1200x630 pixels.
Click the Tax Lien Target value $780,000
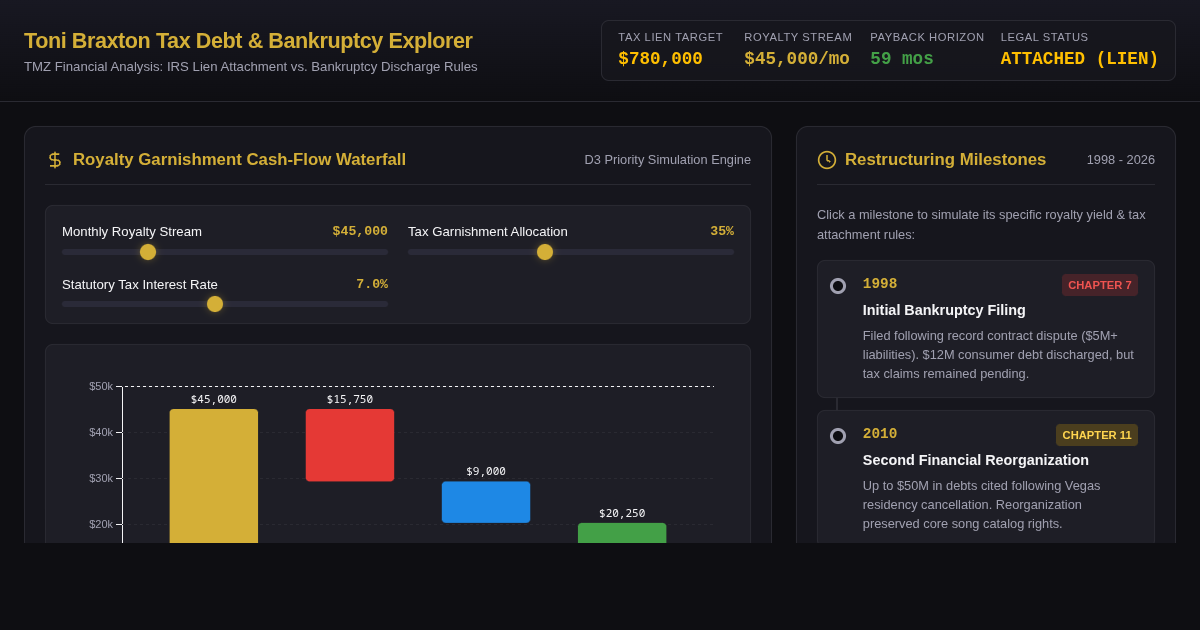660,59
